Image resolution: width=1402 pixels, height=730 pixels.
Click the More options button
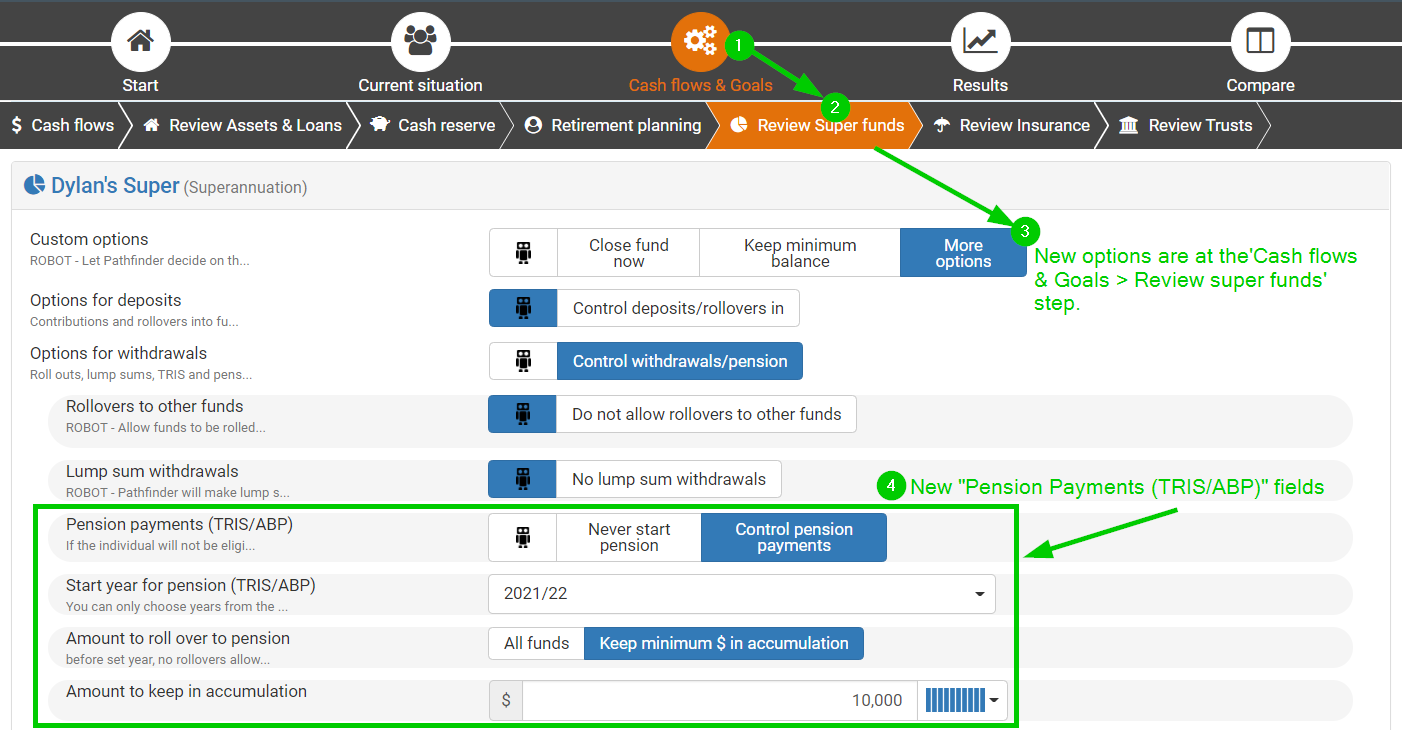[x=962, y=253]
